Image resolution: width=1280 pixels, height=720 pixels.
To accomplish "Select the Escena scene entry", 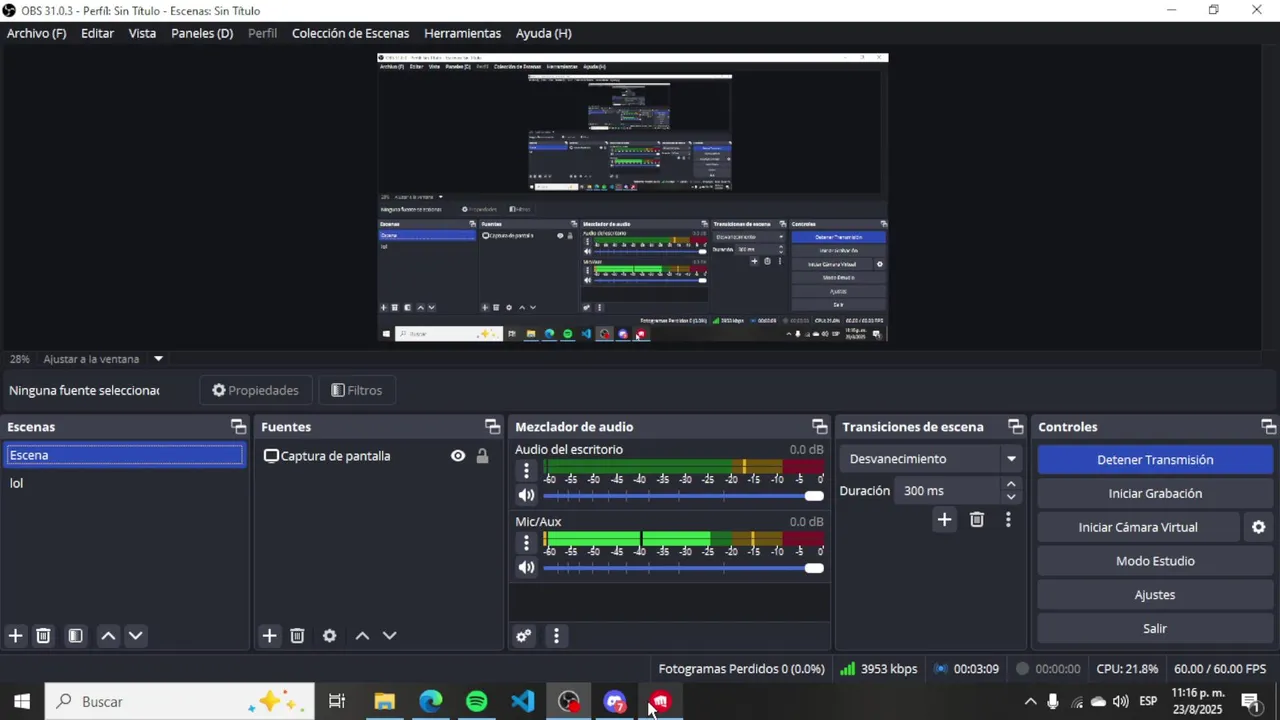I will click(124, 455).
